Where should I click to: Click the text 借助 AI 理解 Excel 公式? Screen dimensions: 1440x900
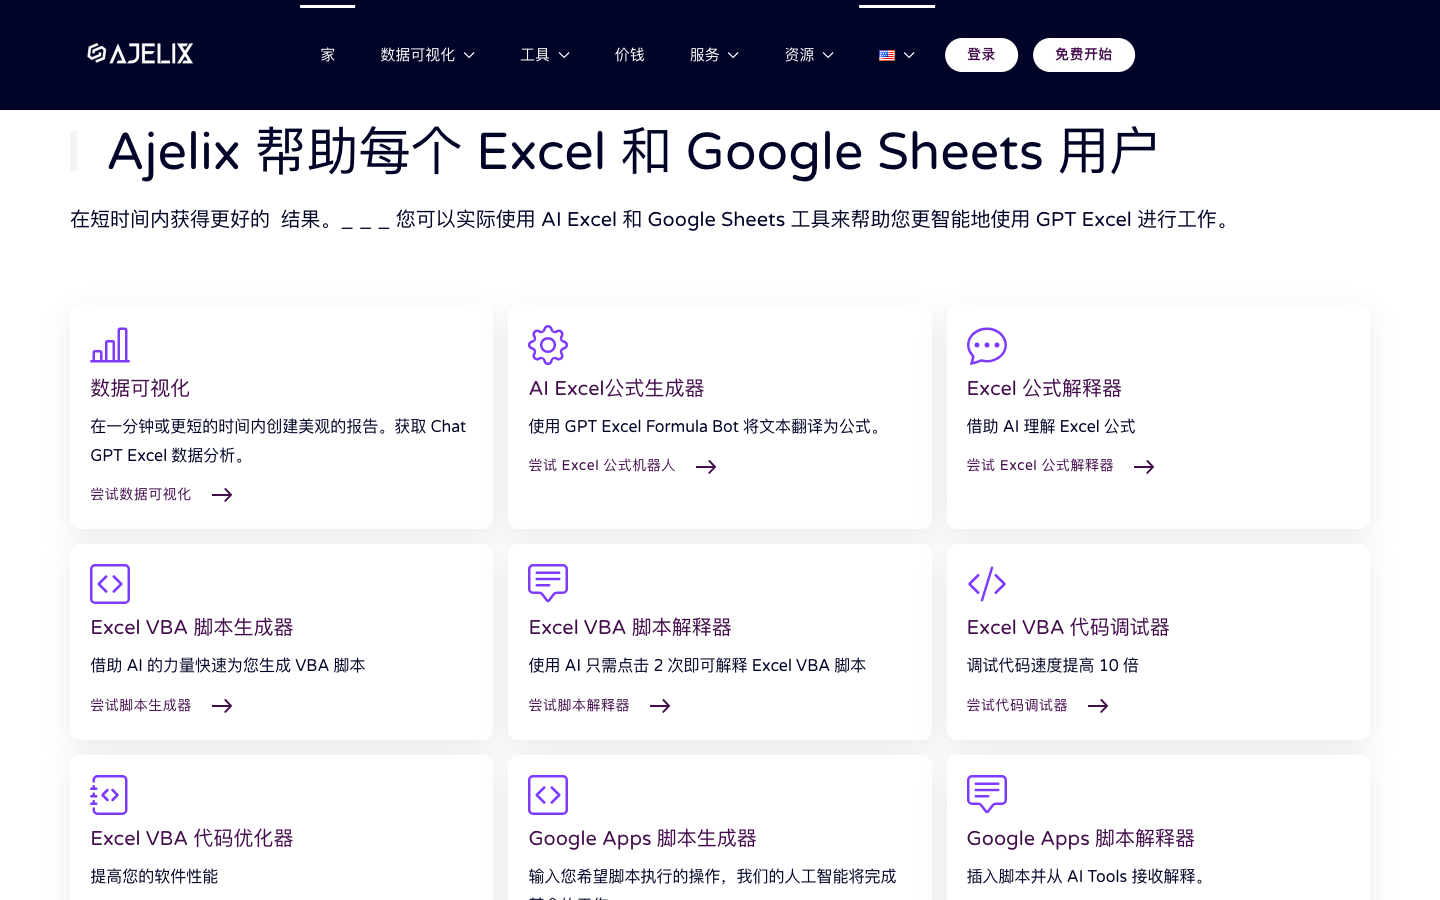click(x=1051, y=426)
